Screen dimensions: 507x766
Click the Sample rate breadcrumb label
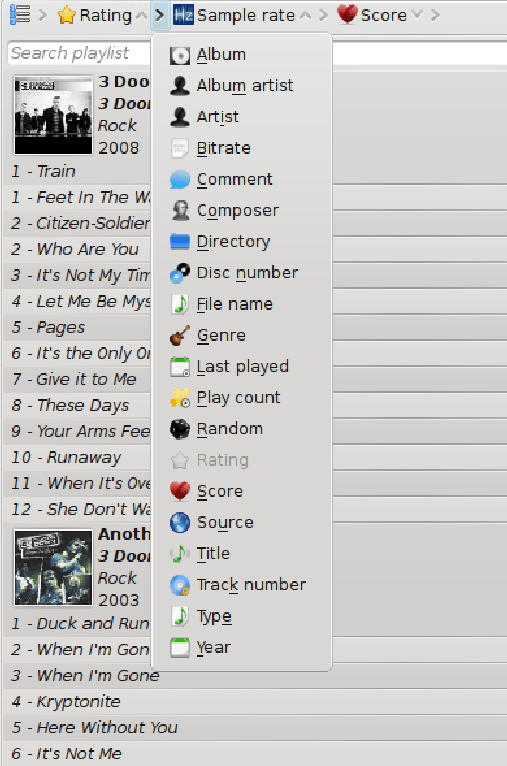click(246, 16)
